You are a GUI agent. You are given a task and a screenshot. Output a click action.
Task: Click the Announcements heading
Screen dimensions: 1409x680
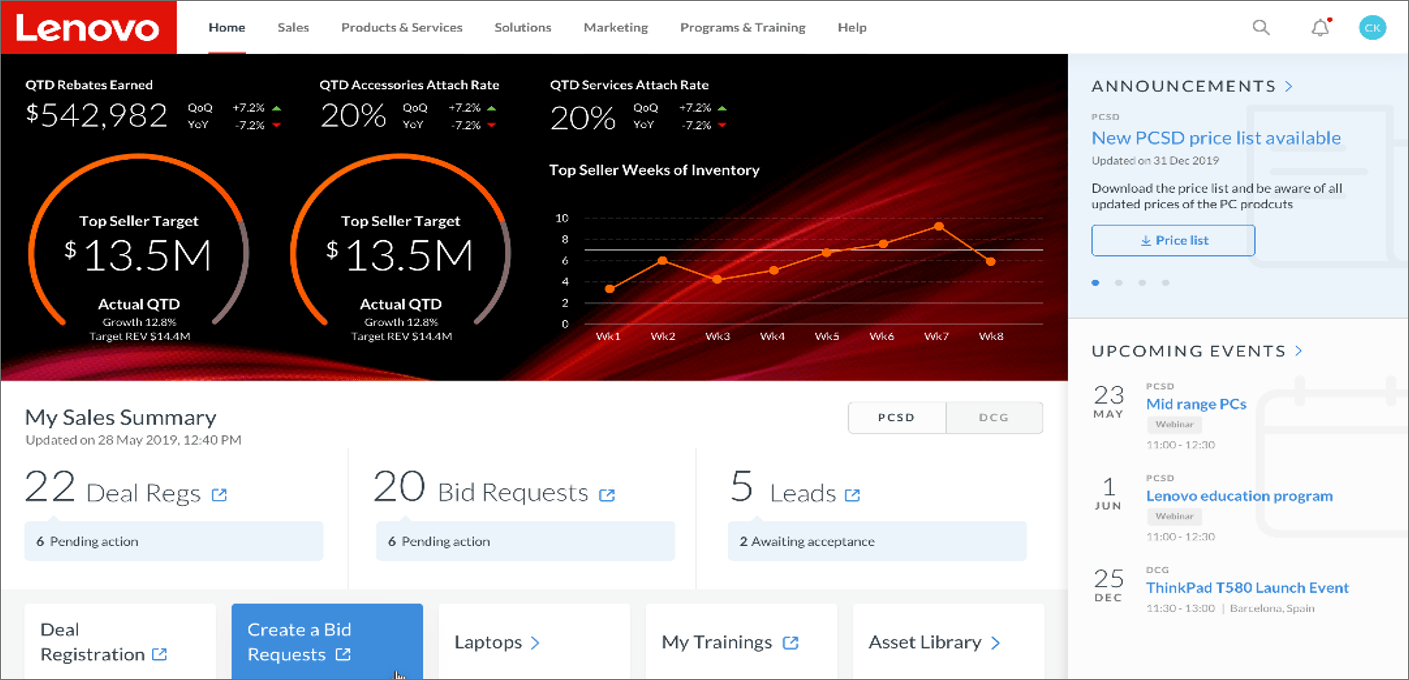click(1183, 86)
